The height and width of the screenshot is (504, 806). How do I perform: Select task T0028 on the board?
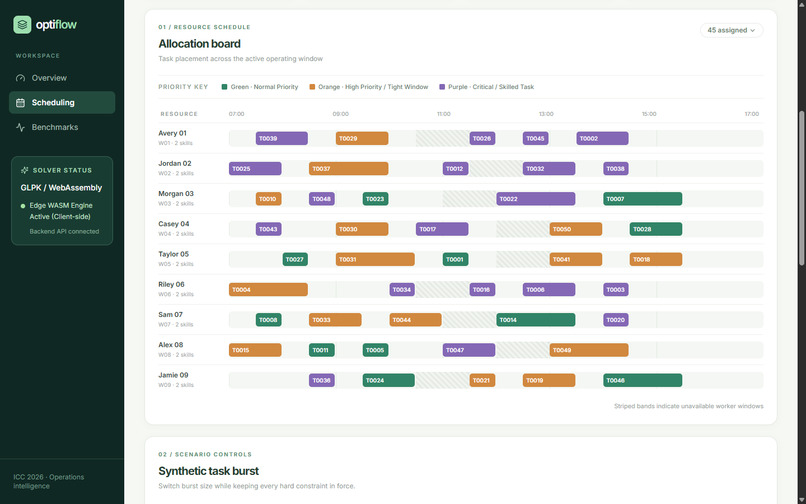[656, 229]
